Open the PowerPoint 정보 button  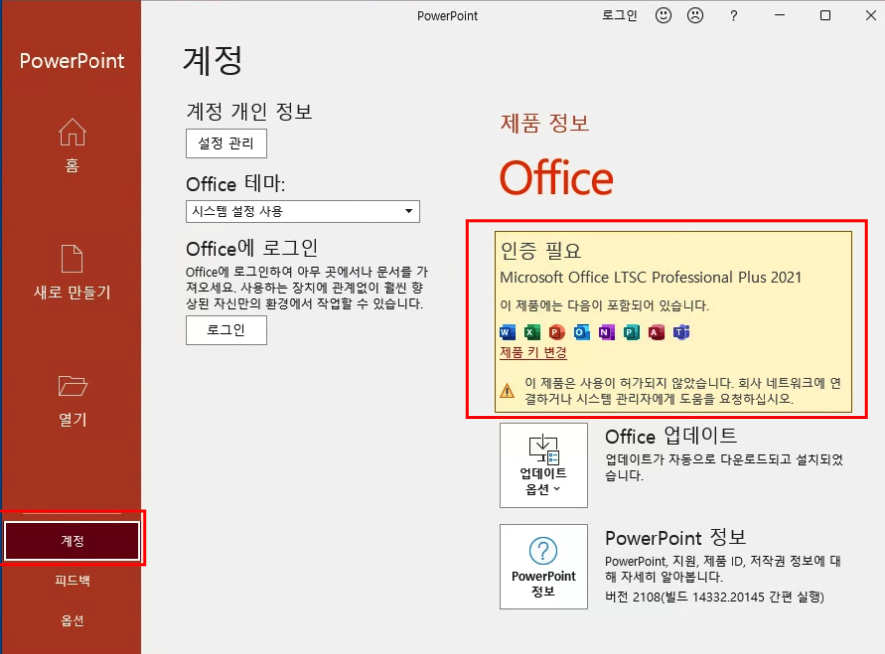(544, 567)
